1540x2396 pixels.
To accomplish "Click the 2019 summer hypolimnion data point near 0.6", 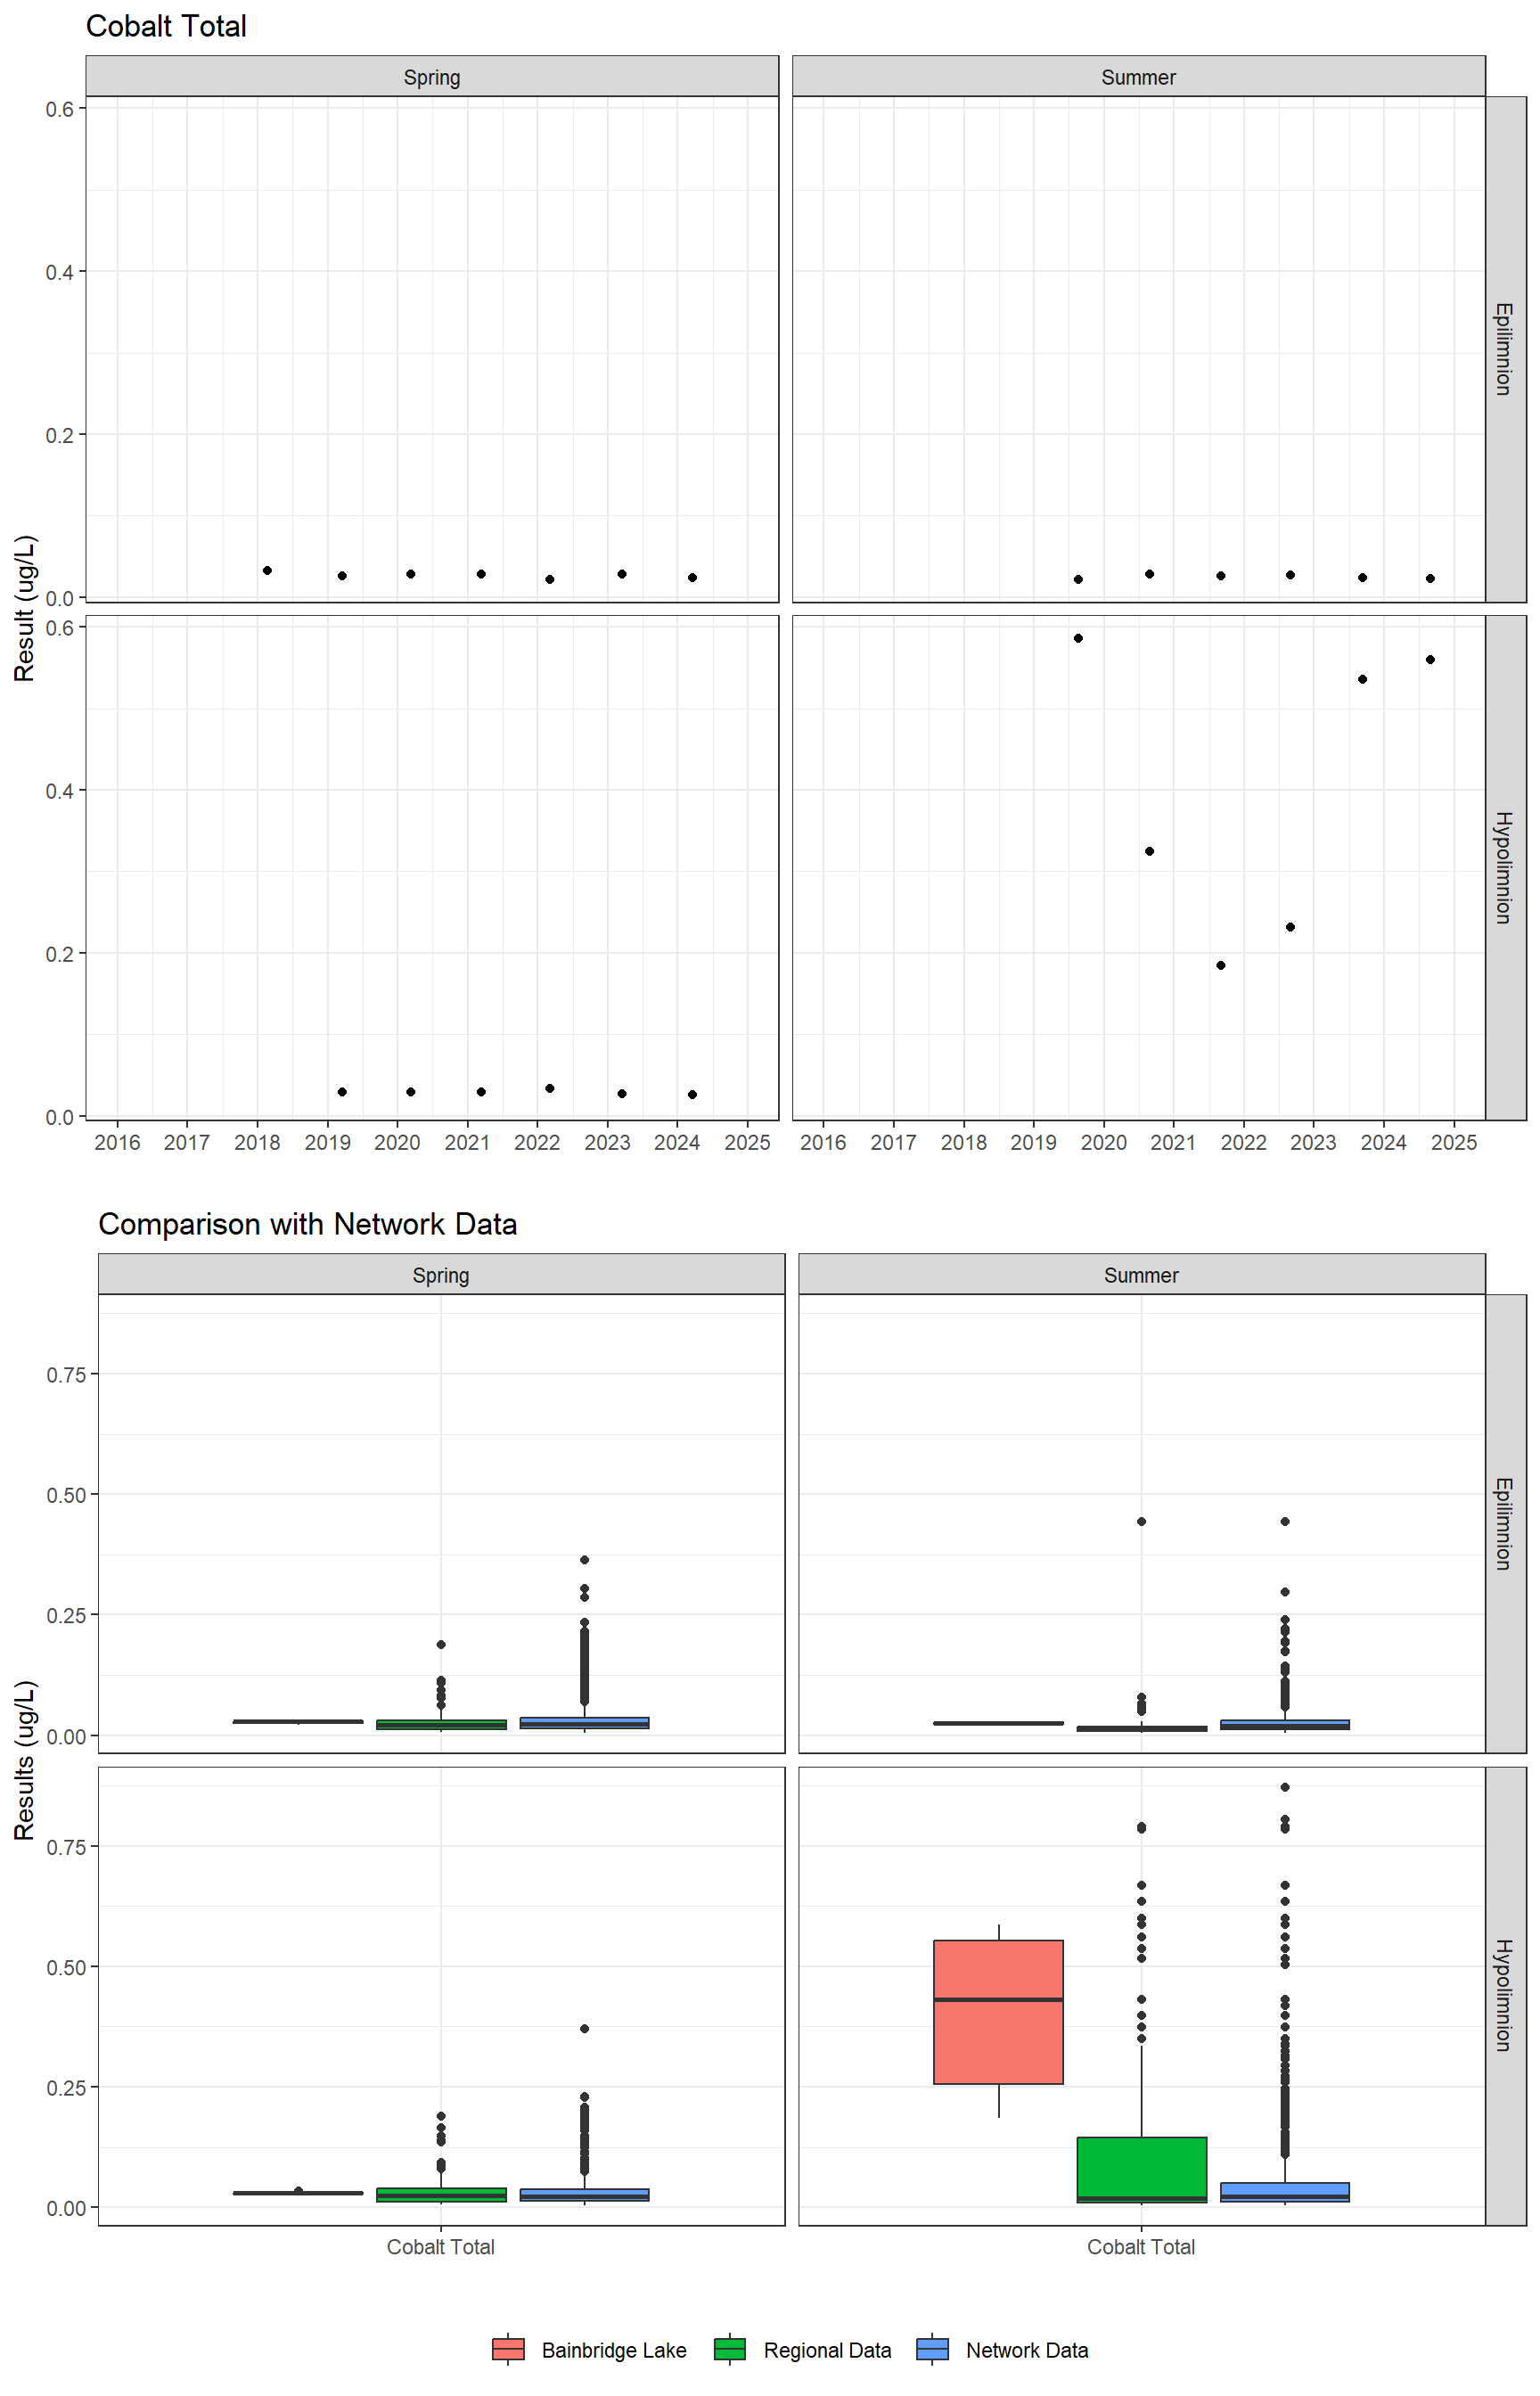I will 1078,638.
